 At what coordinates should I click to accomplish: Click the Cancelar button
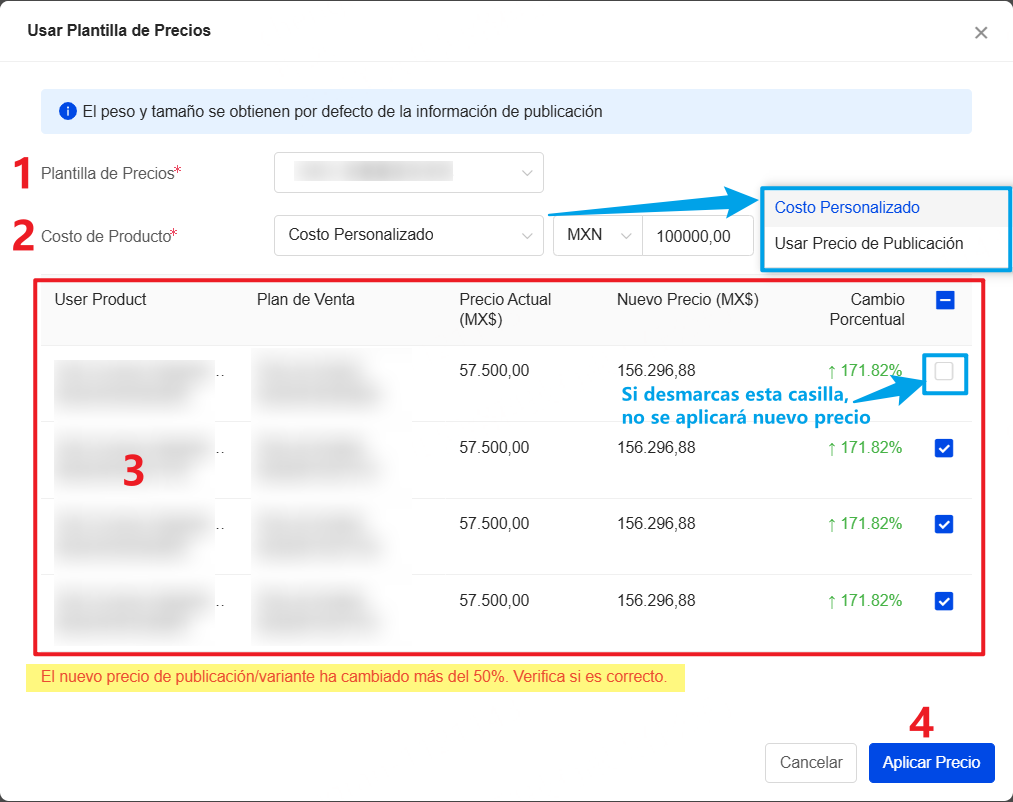tap(811, 763)
